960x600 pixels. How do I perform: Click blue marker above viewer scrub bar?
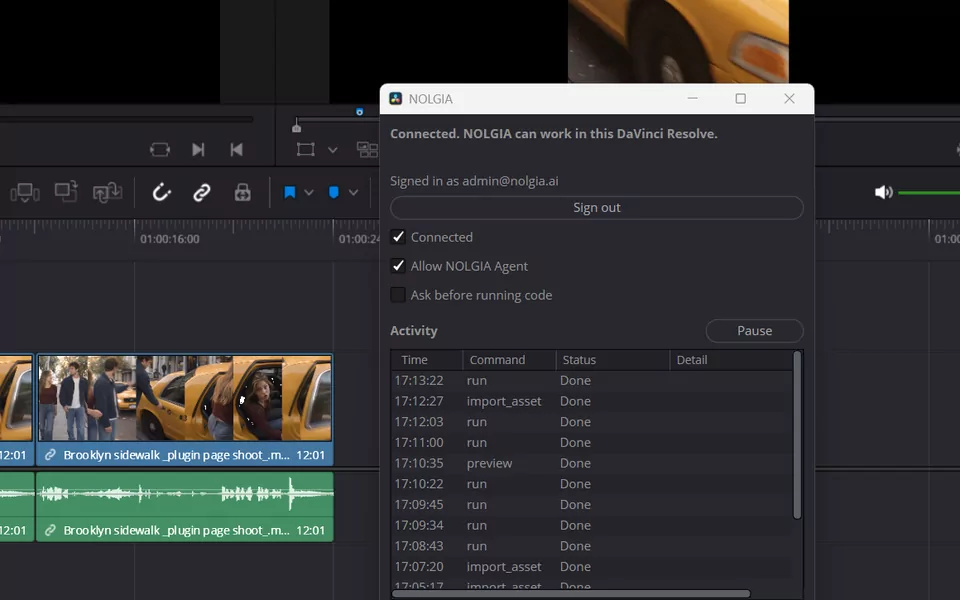[359, 111]
